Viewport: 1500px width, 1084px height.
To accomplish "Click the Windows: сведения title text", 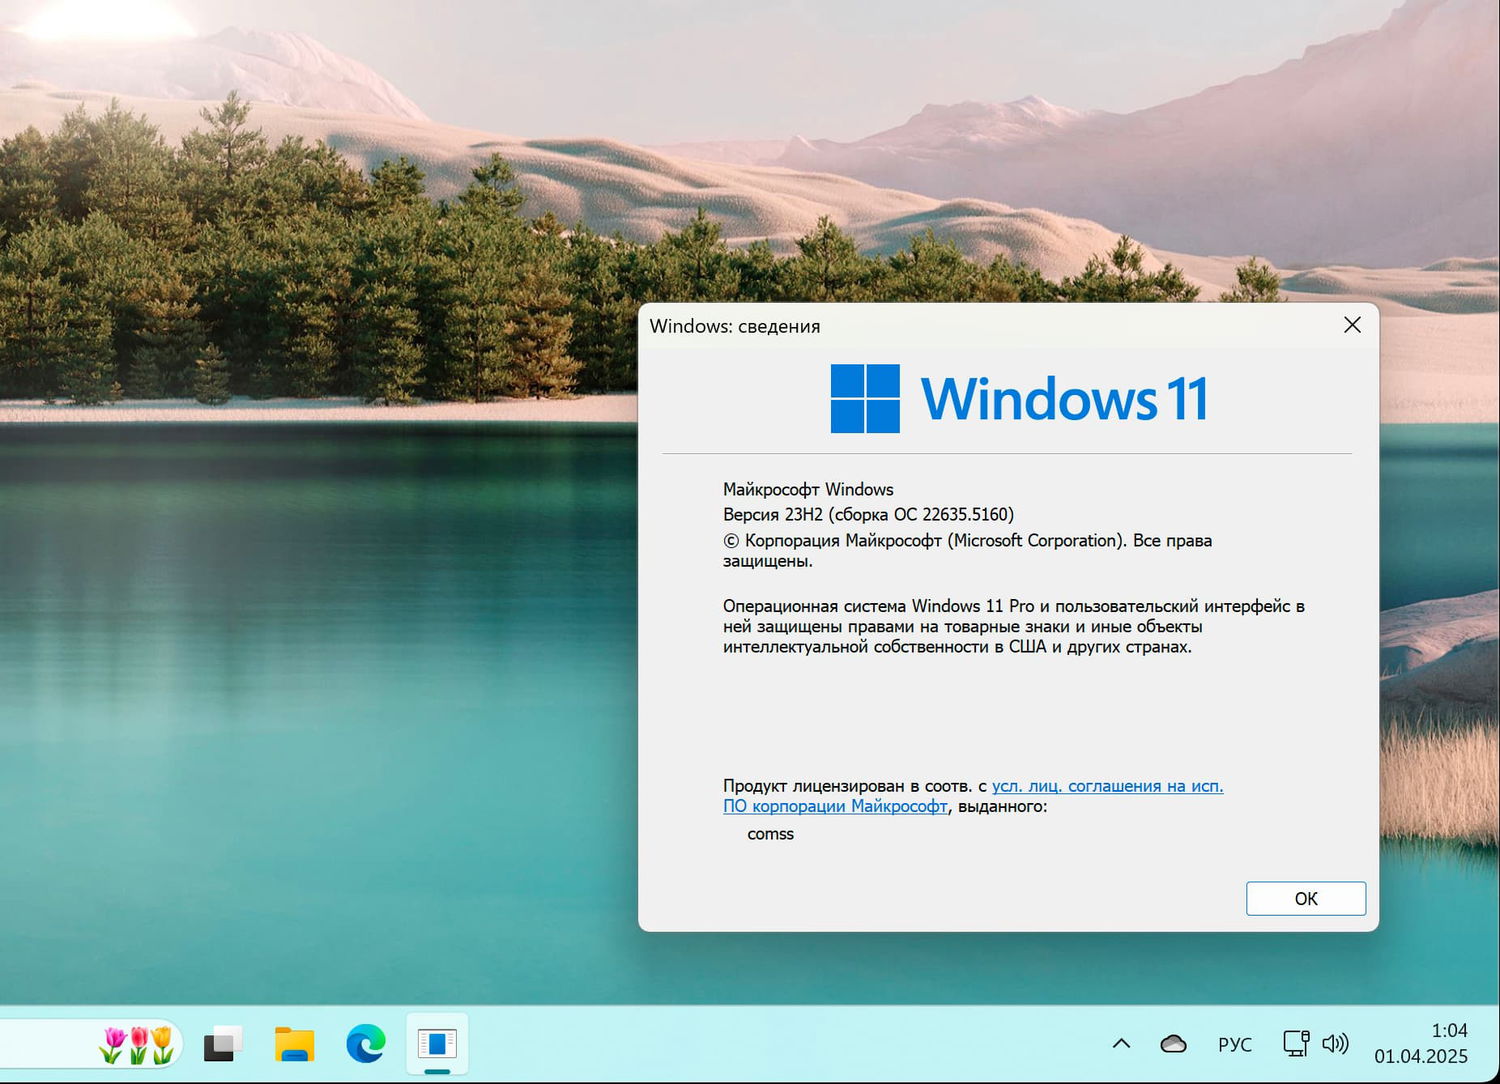I will pyautogui.click(x=735, y=326).
